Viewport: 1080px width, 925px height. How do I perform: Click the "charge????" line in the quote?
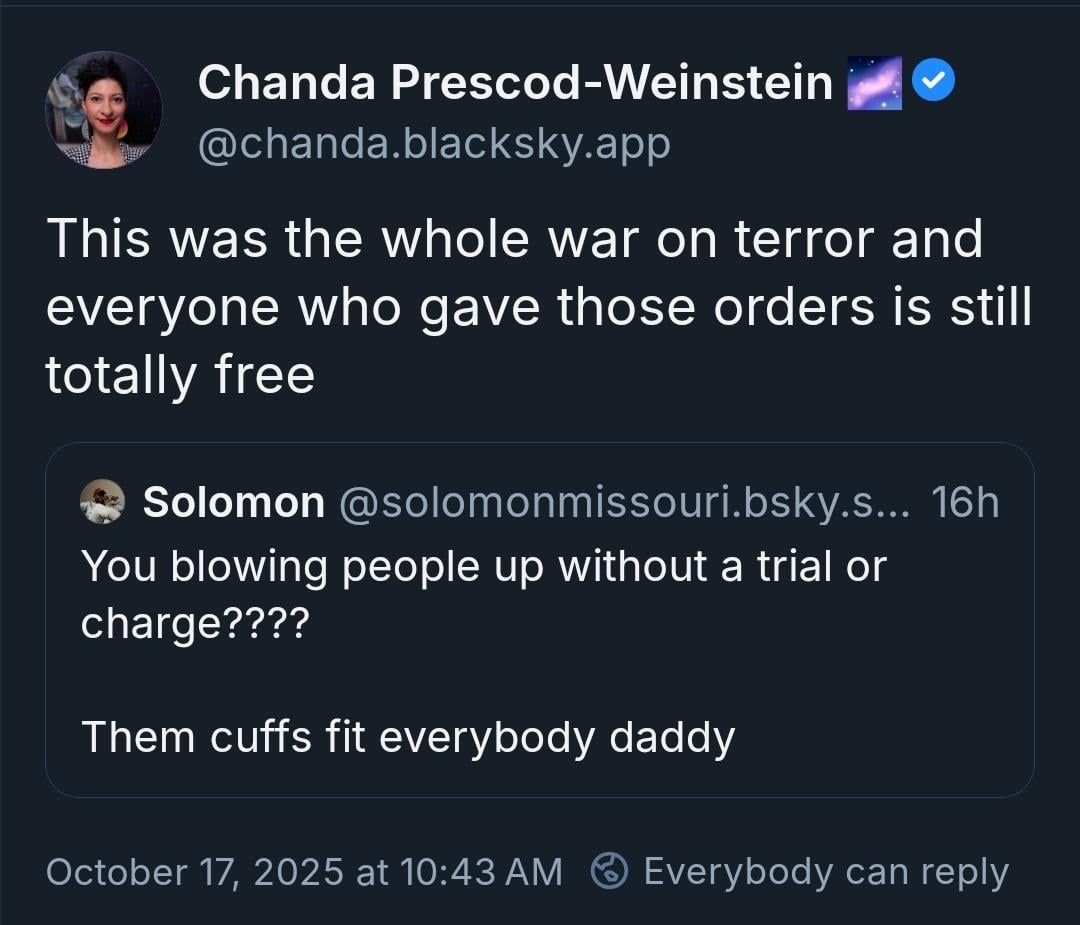[196, 624]
